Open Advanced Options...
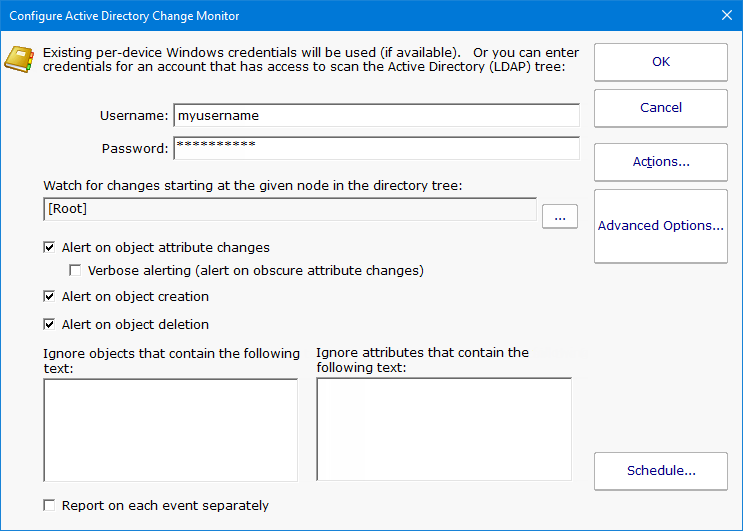Viewport: 743px width, 531px height. click(x=660, y=226)
